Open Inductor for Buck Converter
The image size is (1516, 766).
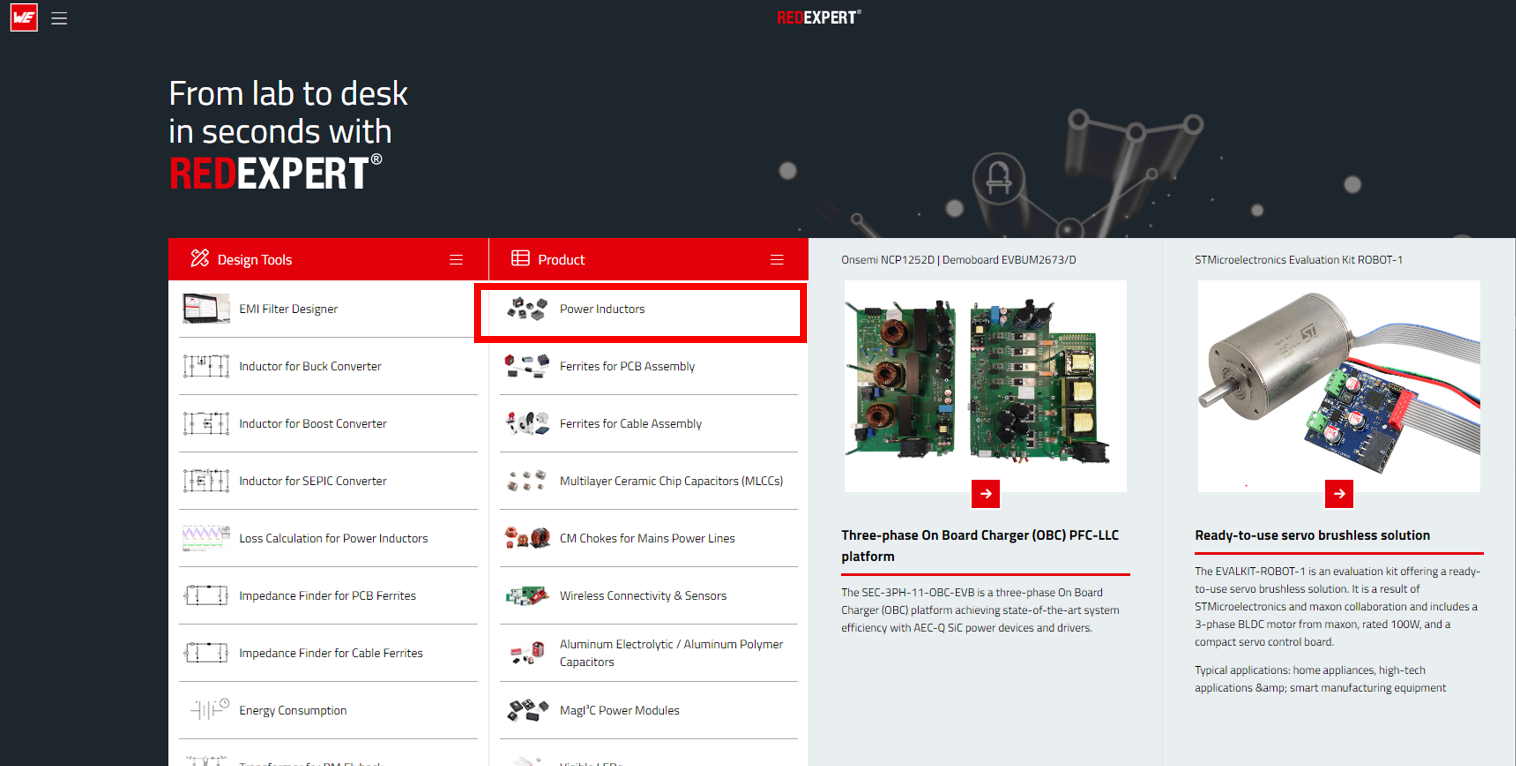click(x=310, y=366)
